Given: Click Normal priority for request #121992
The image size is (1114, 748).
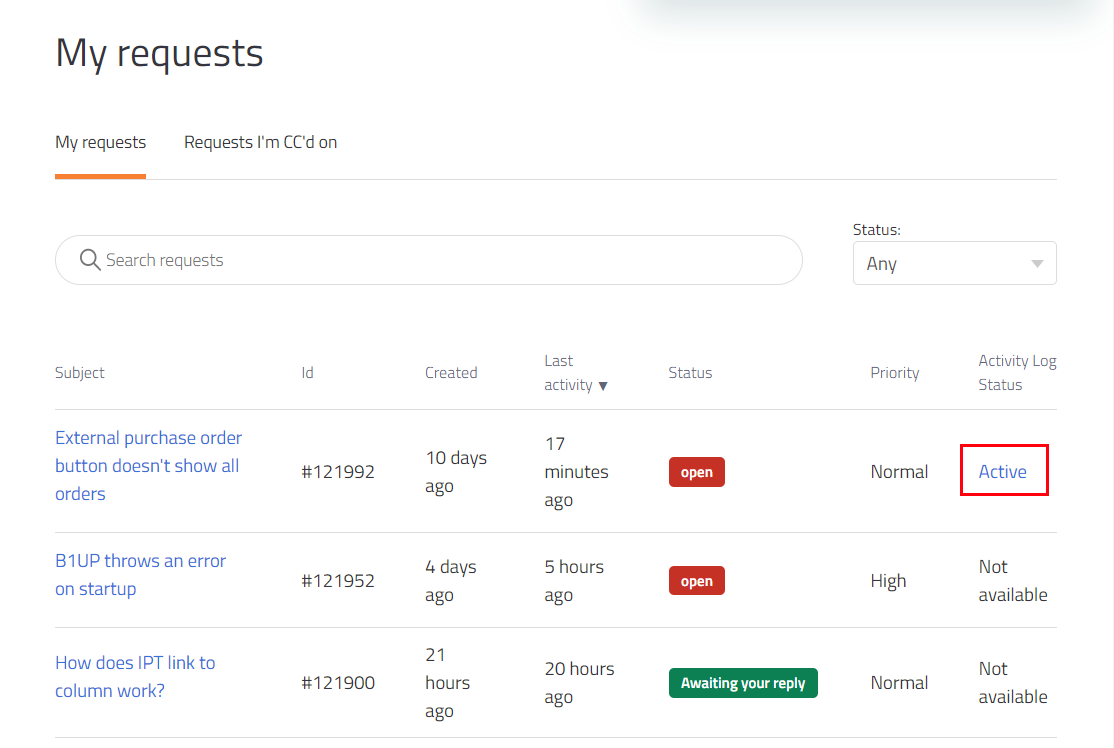Looking at the screenshot, I should coord(899,472).
